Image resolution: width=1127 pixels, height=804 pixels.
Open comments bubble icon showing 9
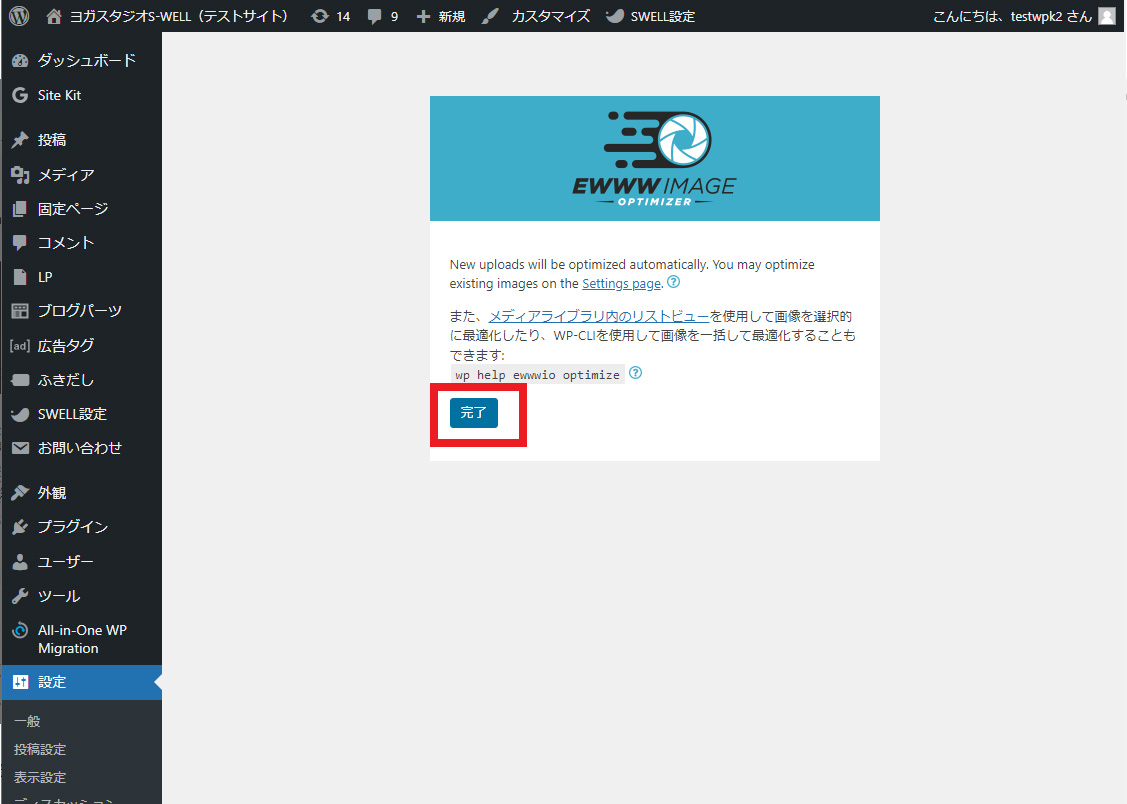[x=374, y=17]
